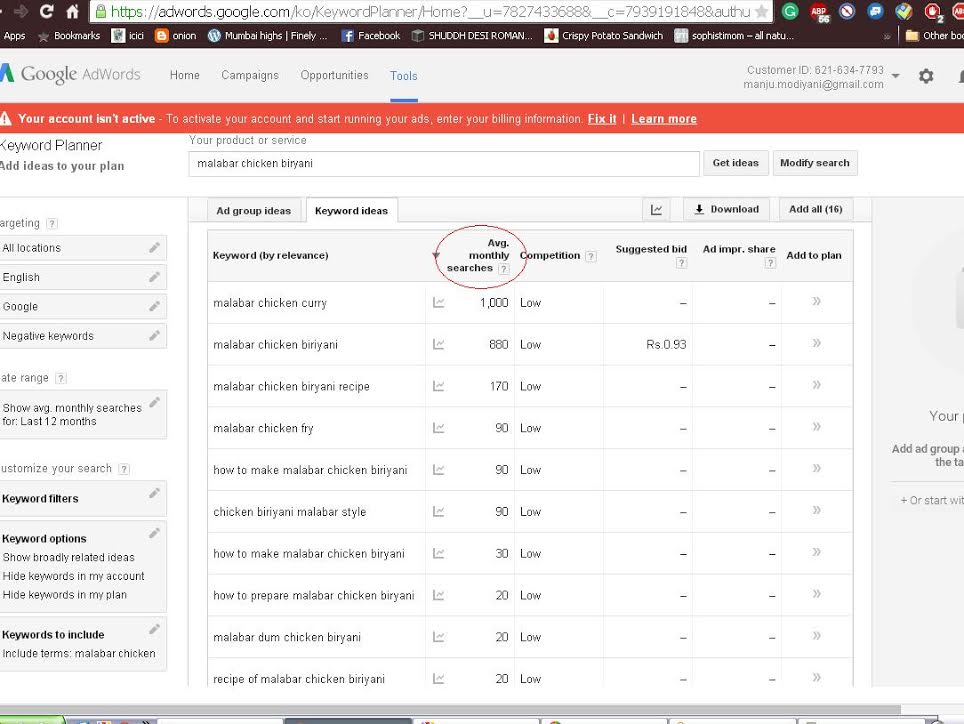Show trend chart for malabar chicken biryani recipe

(438, 386)
